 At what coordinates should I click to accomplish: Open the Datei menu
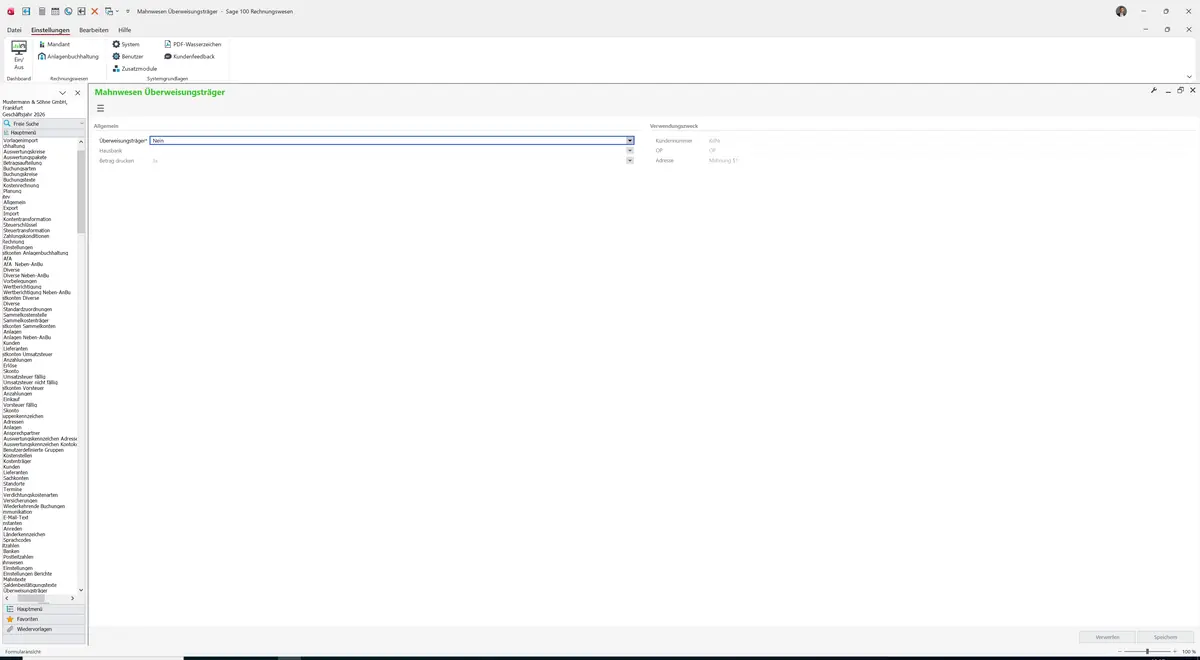(14, 30)
